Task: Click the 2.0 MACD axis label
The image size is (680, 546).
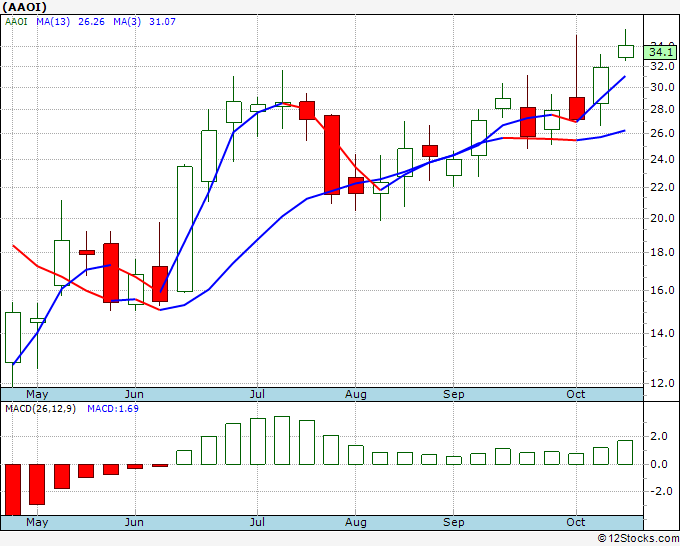Action: [x=659, y=437]
